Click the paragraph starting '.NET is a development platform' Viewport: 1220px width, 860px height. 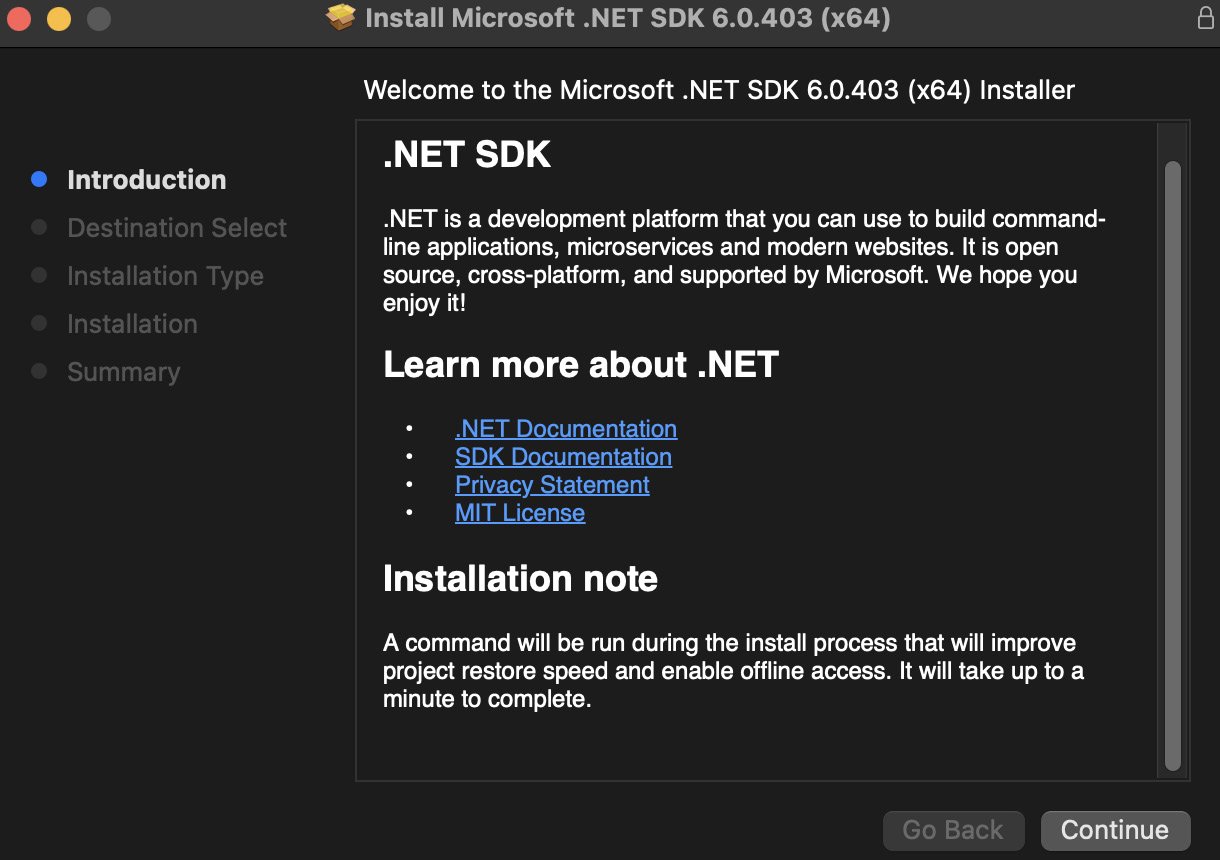744,261
